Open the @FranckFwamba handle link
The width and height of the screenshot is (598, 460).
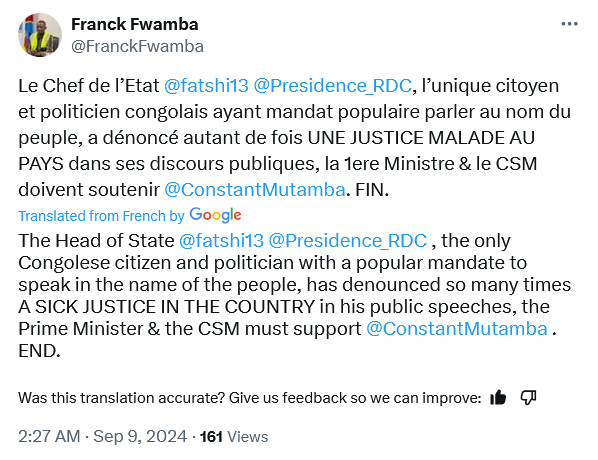pos(137,47)
